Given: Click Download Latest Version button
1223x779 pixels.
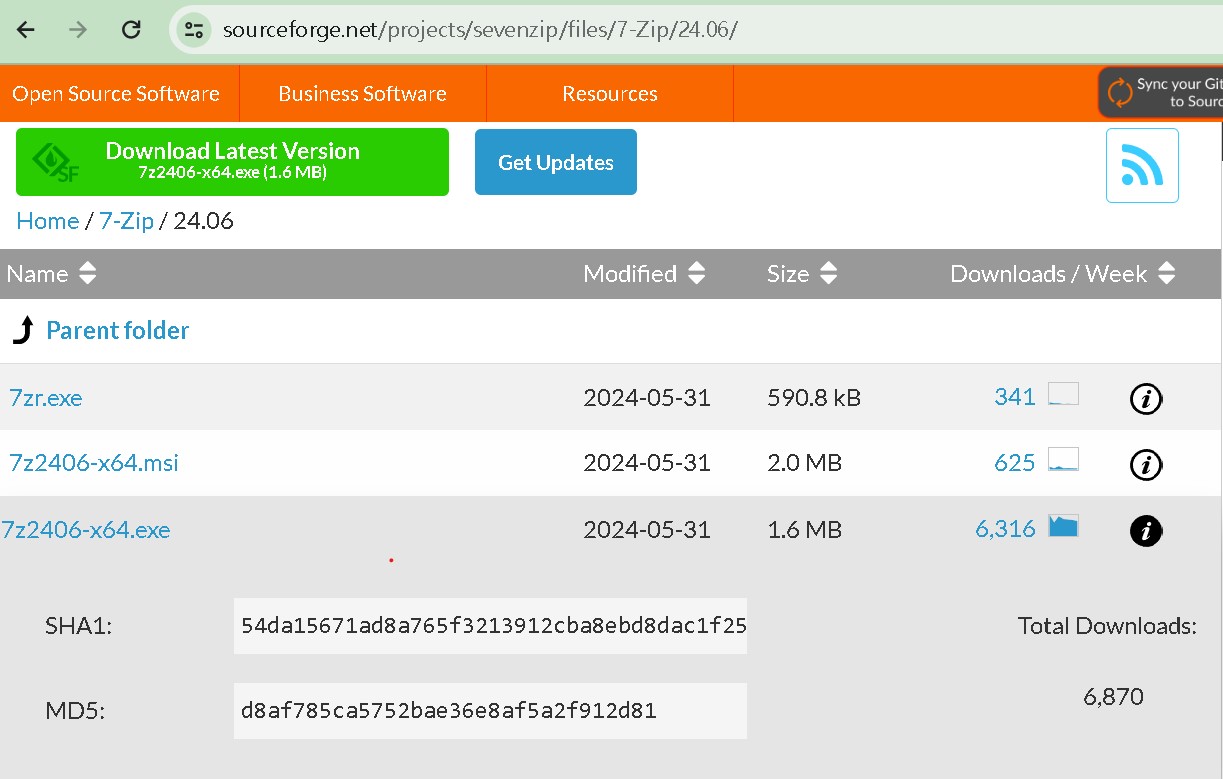Looking at the screenshot, I should [232, 162].
